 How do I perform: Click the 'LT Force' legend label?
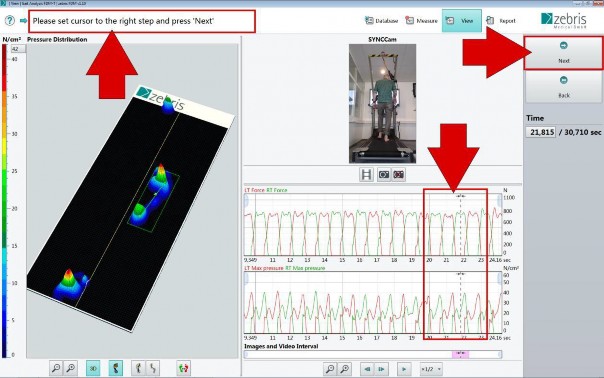pos(254,190)
